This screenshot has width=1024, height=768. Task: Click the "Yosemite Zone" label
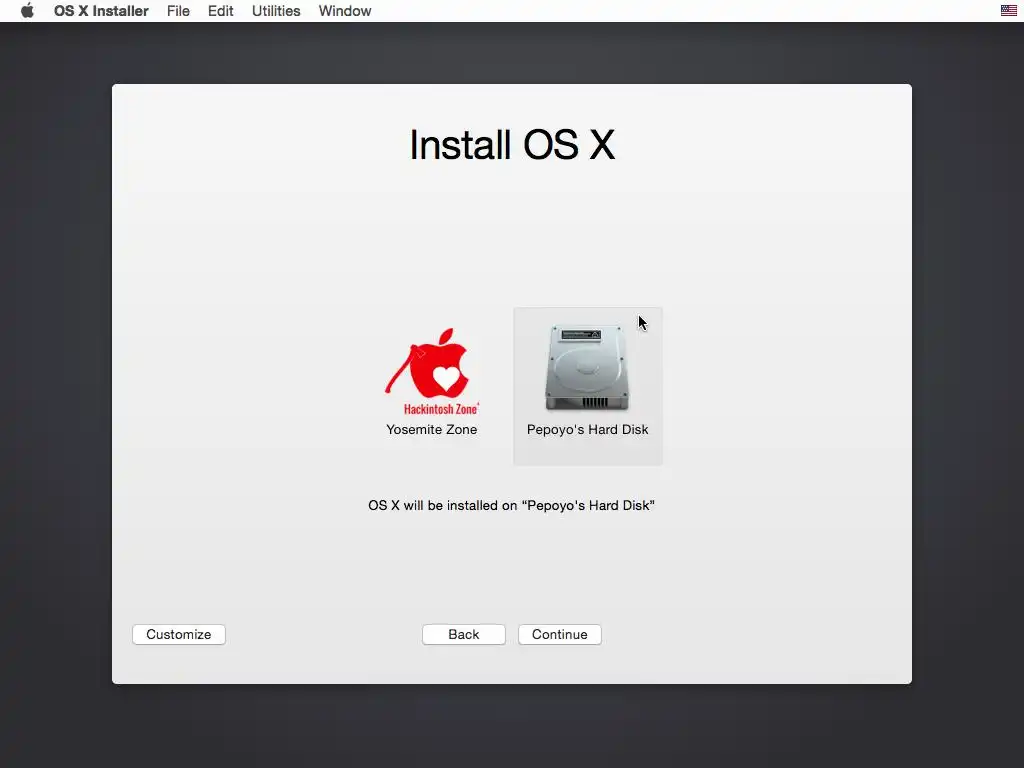click(432, 430)
